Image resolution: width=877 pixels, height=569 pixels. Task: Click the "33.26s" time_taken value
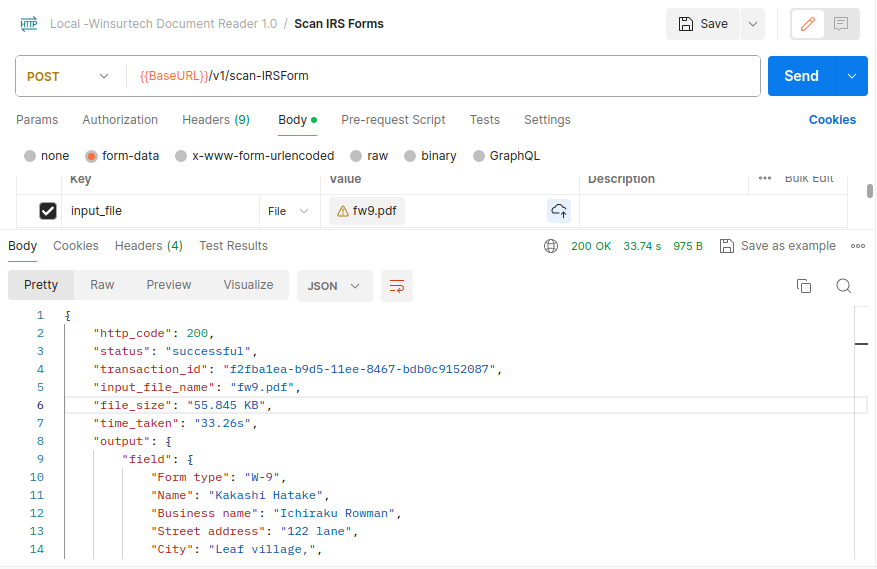(222, 424)
